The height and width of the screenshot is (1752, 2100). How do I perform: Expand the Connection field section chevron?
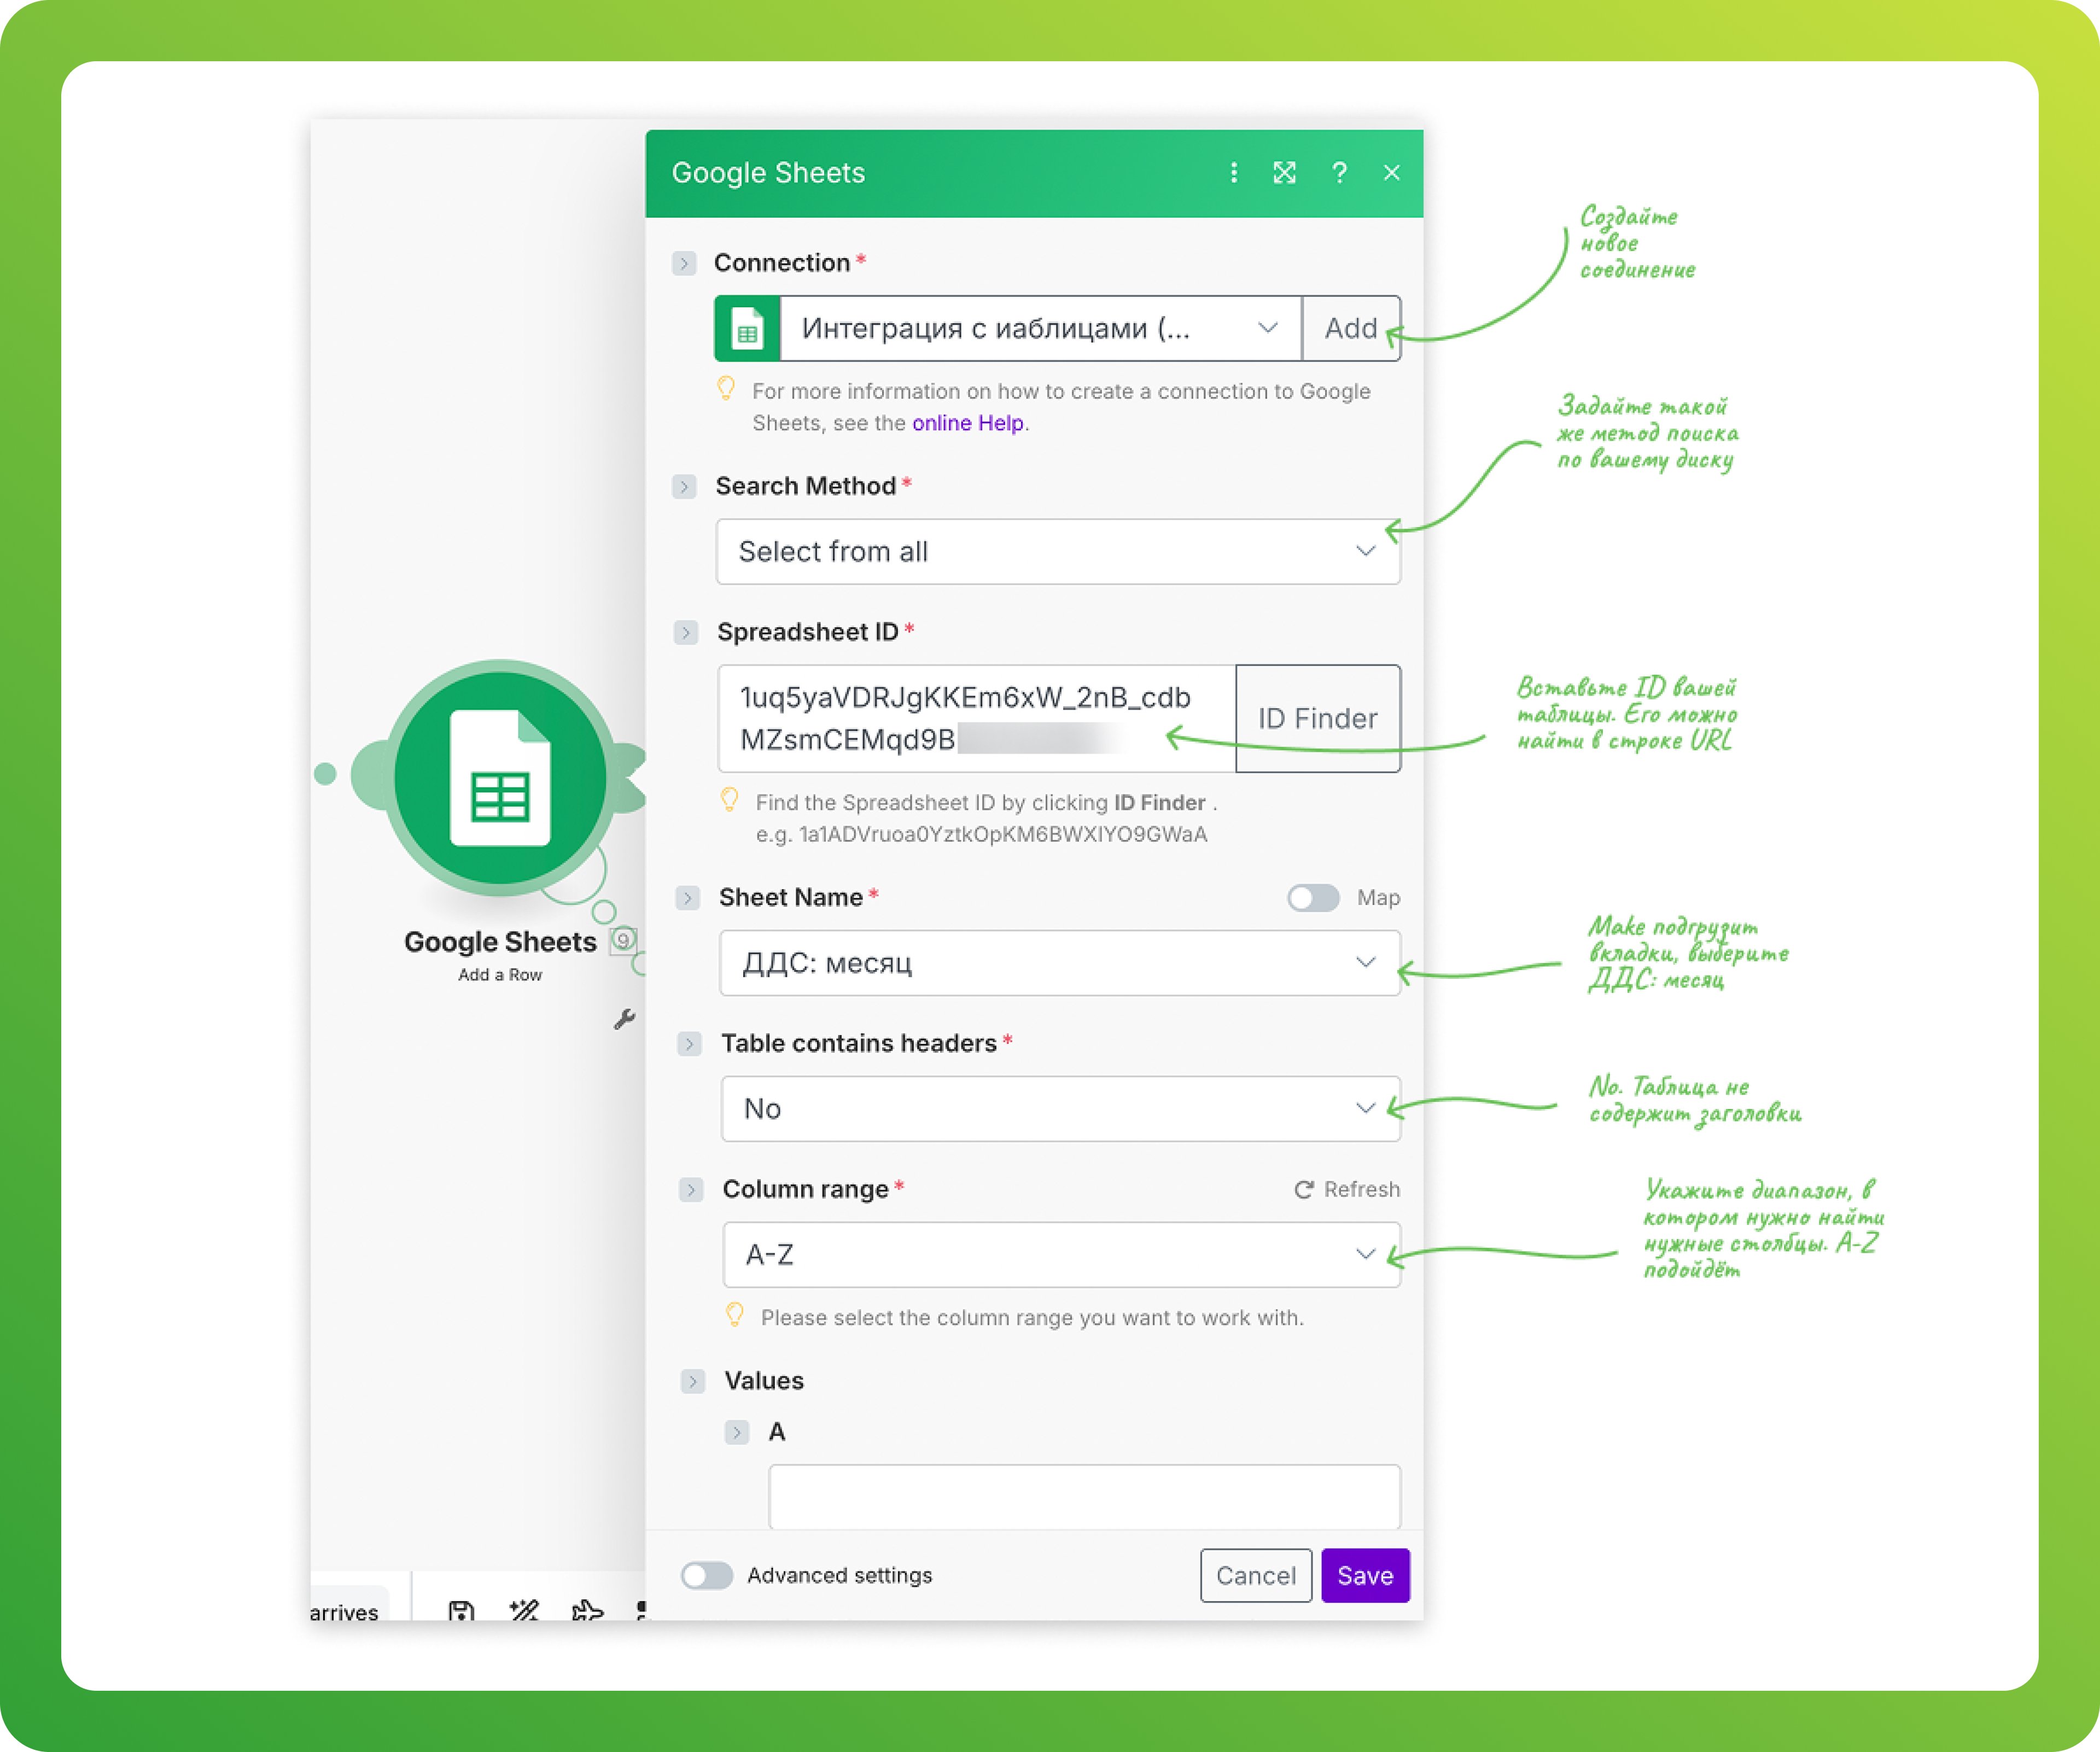[x=684, y=263]
